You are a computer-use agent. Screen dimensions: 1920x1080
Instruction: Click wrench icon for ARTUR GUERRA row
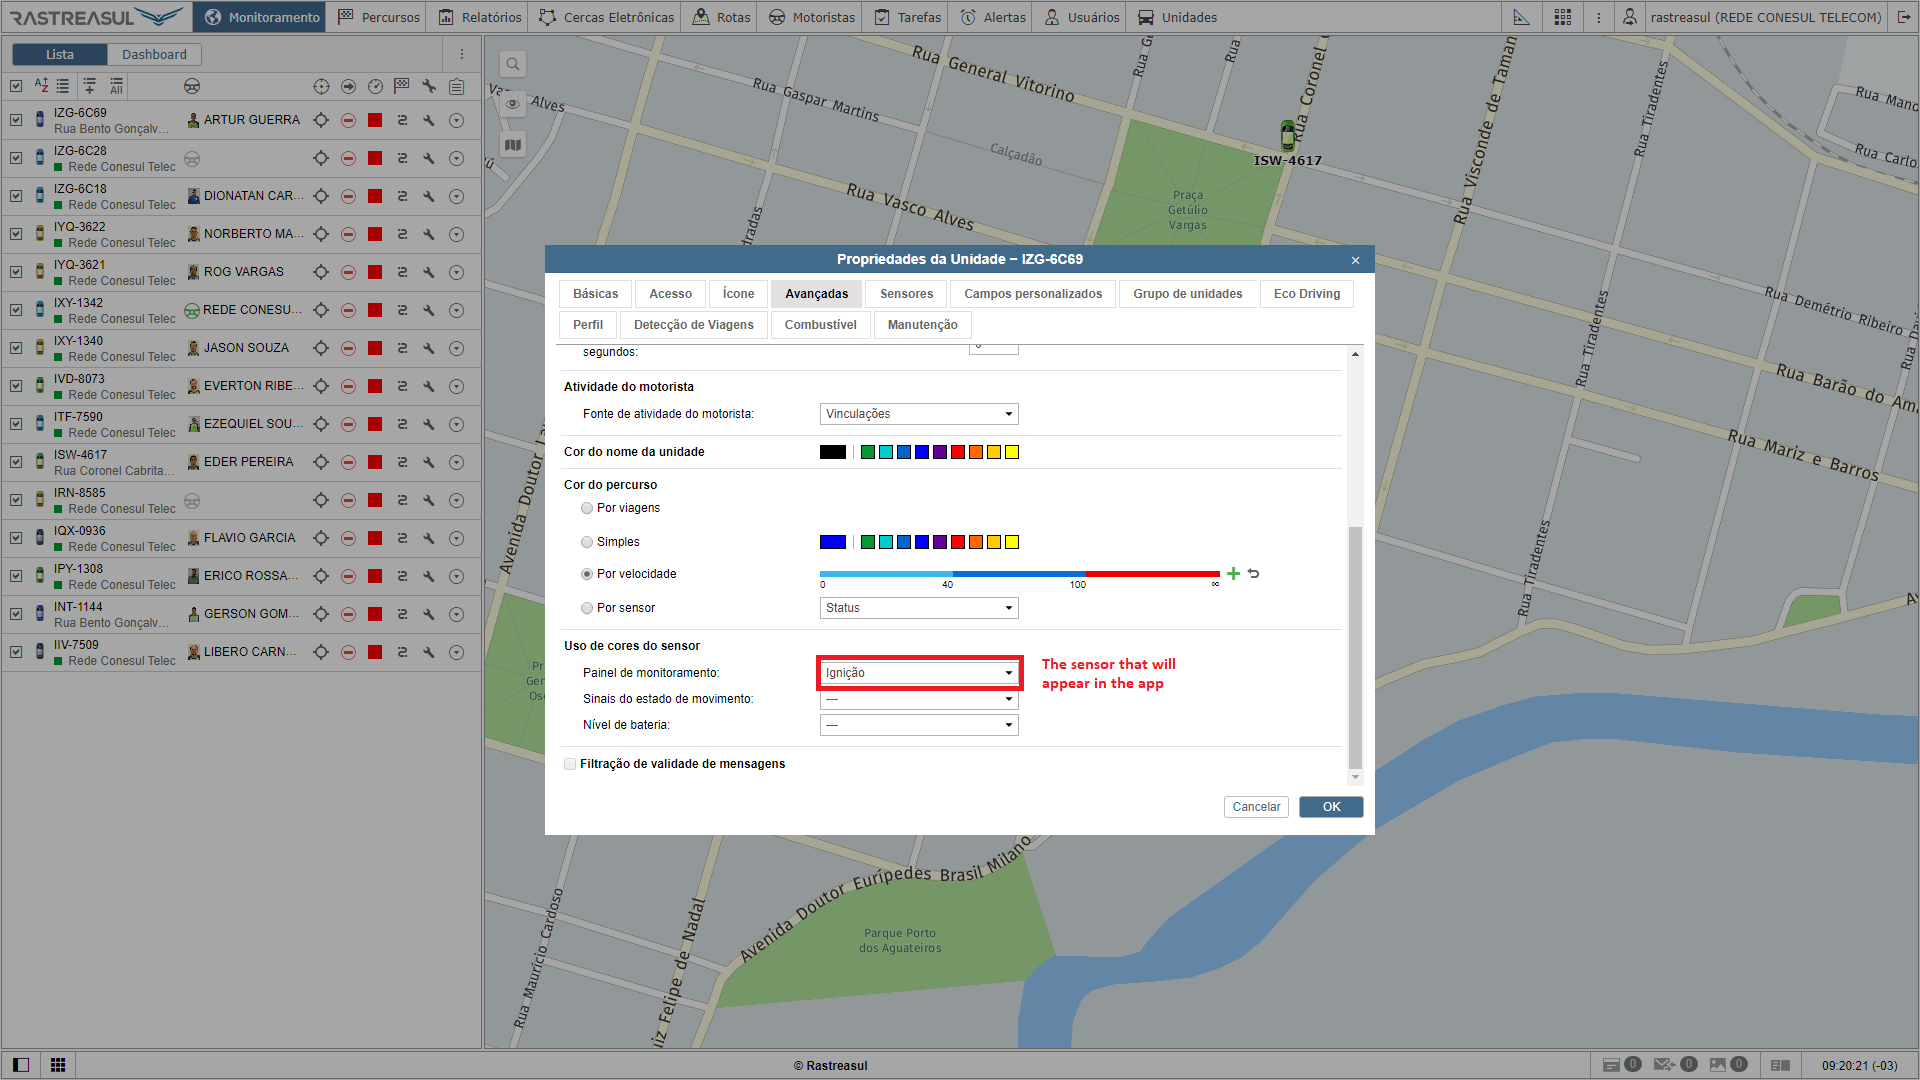(x=429, y=120)
